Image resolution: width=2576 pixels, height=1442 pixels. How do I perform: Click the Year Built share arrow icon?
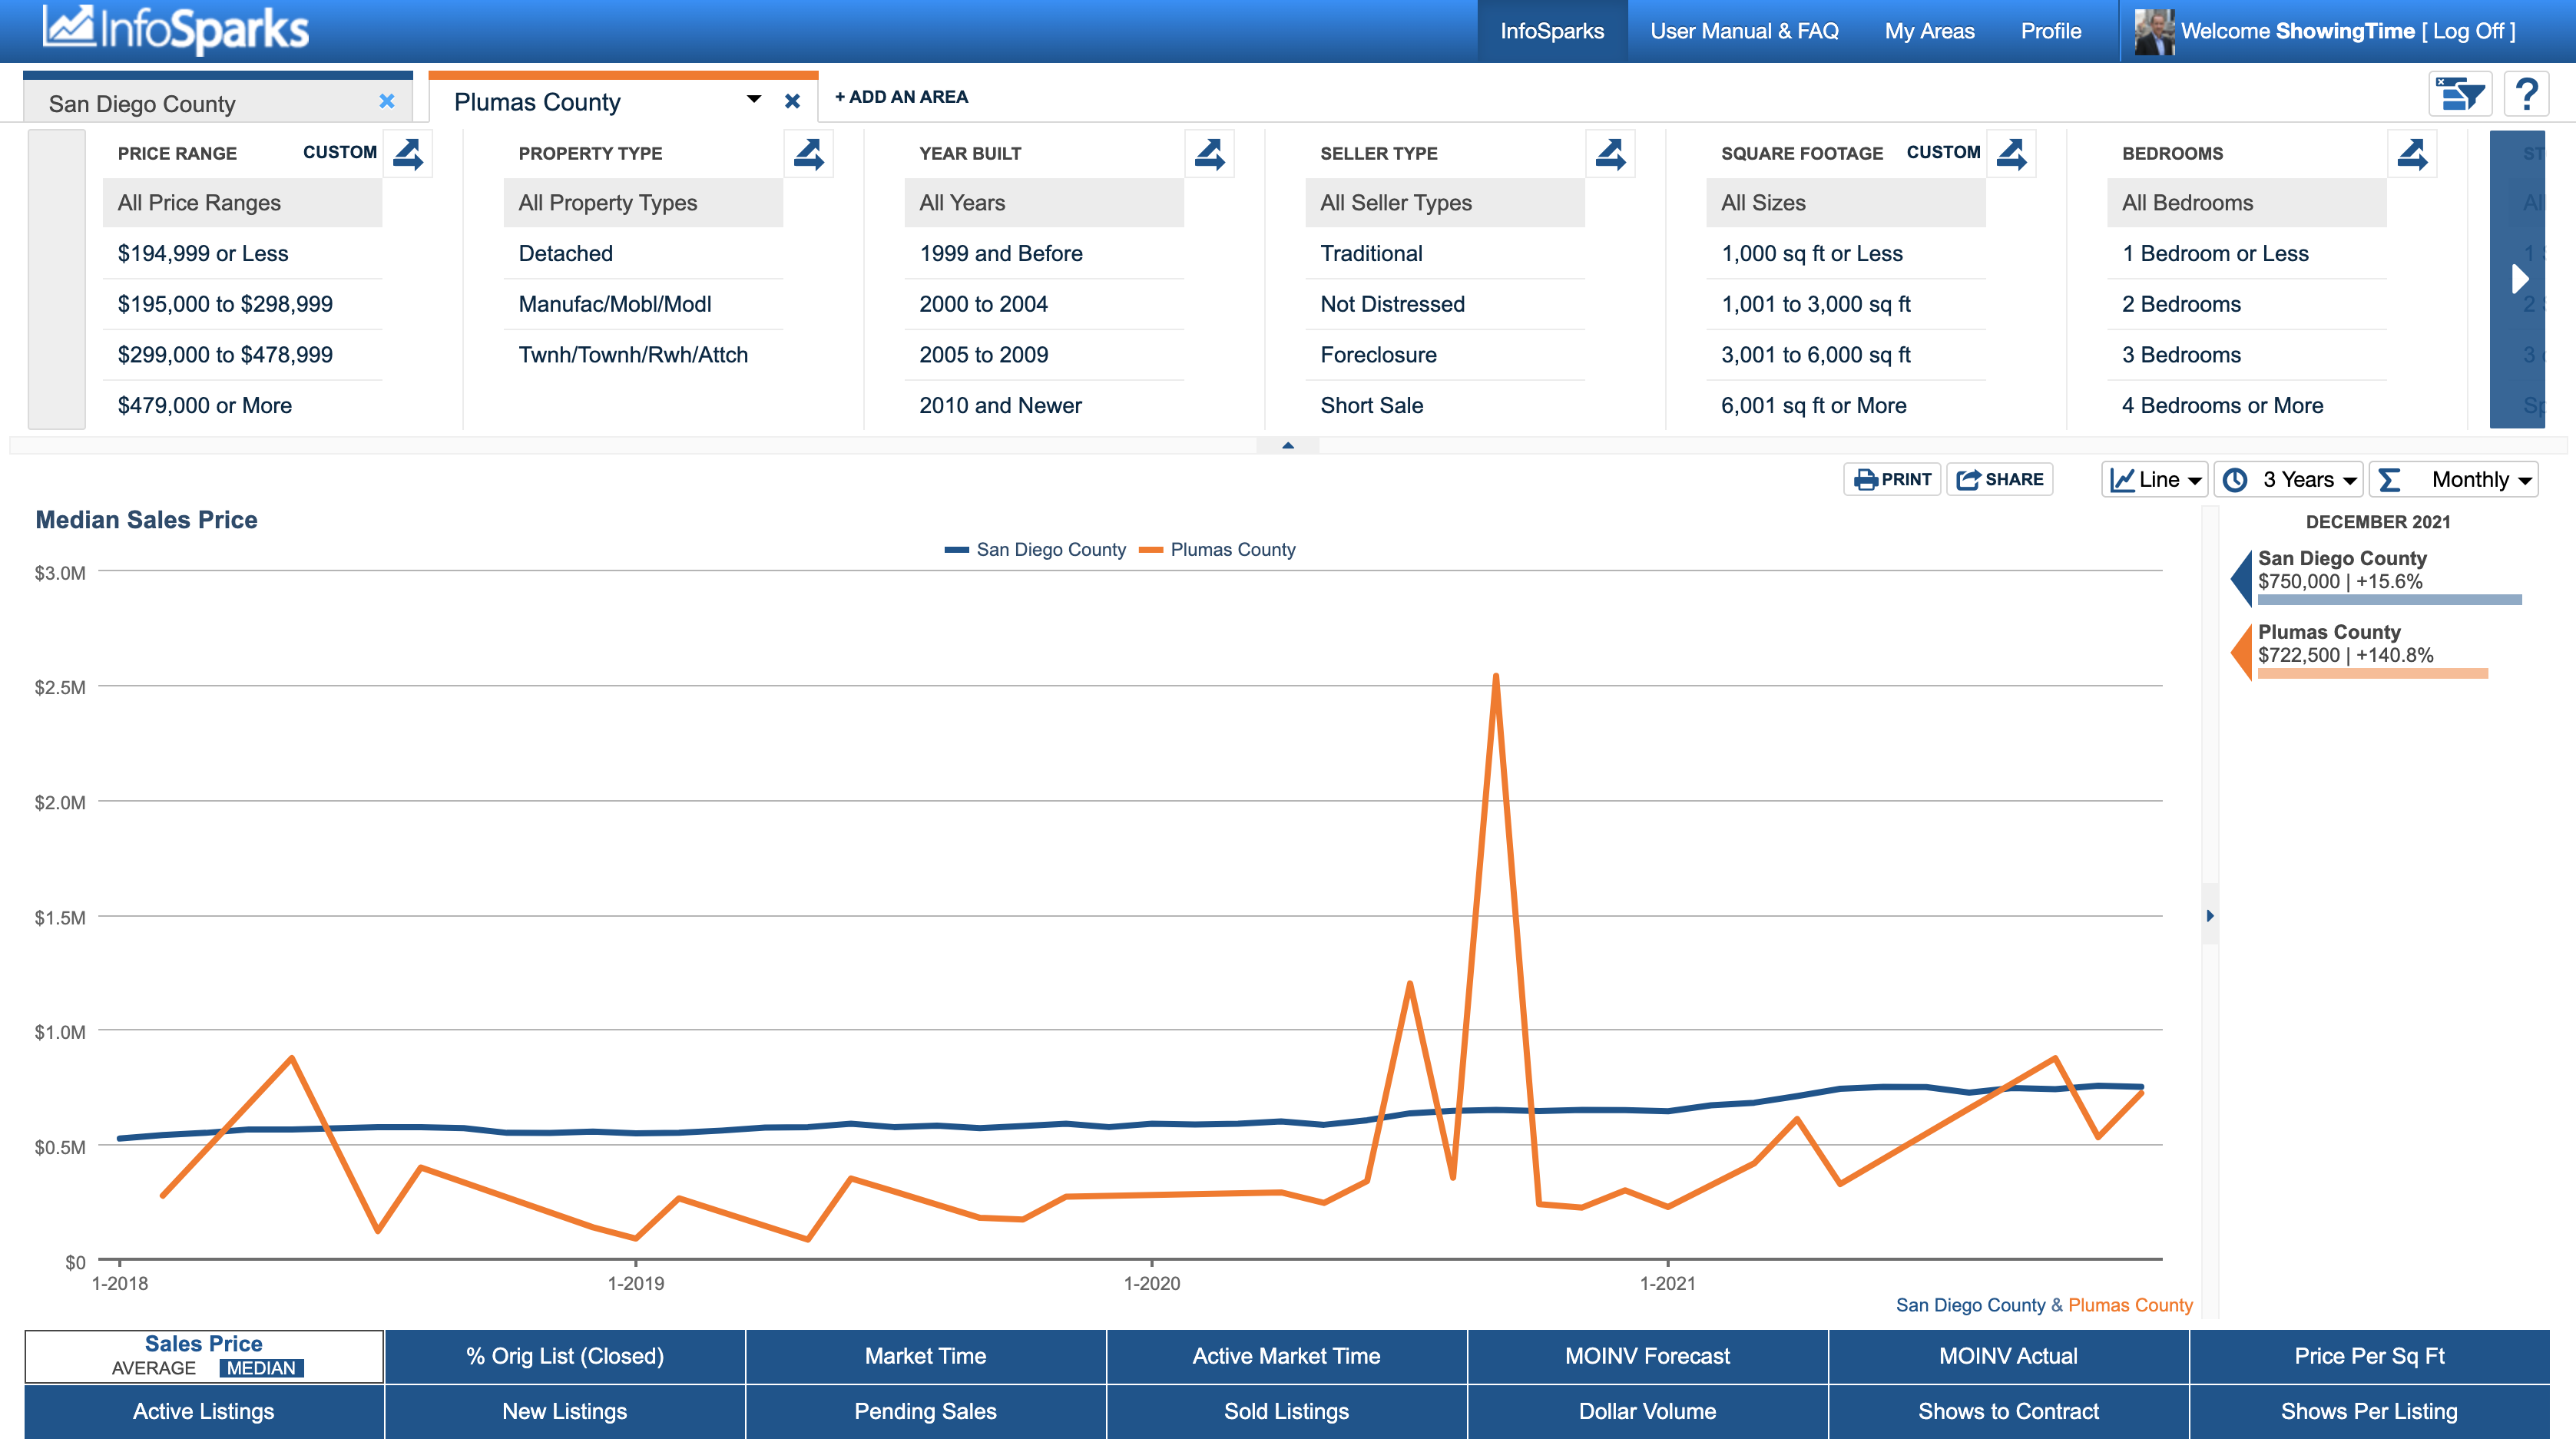1209,153
